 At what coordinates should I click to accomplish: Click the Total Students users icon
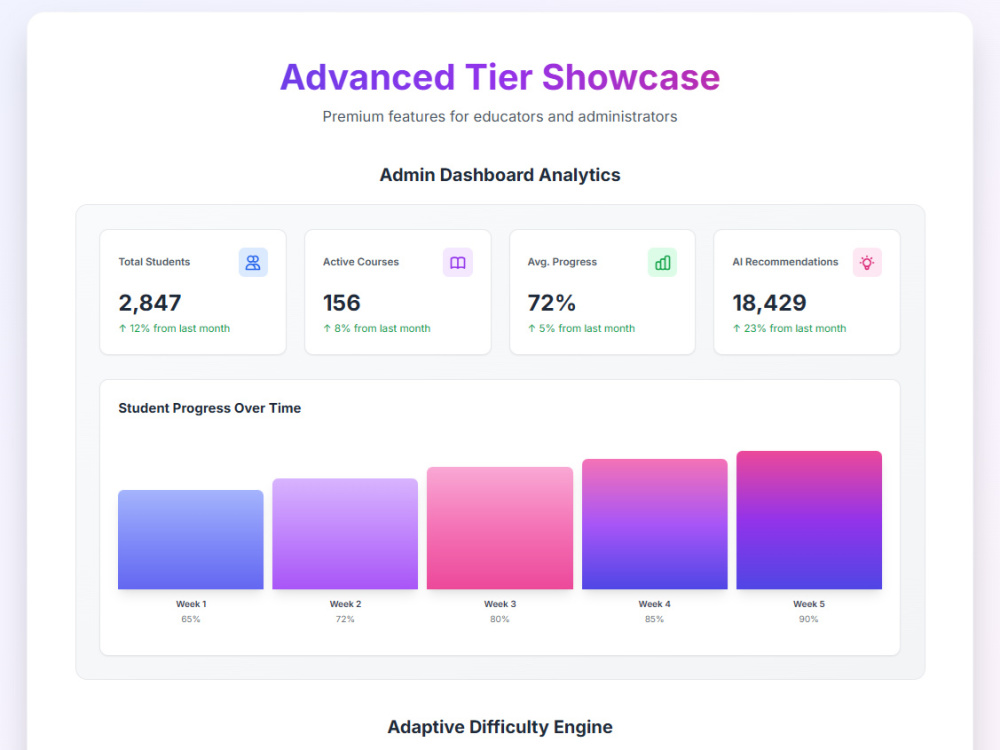click(253, 263)
